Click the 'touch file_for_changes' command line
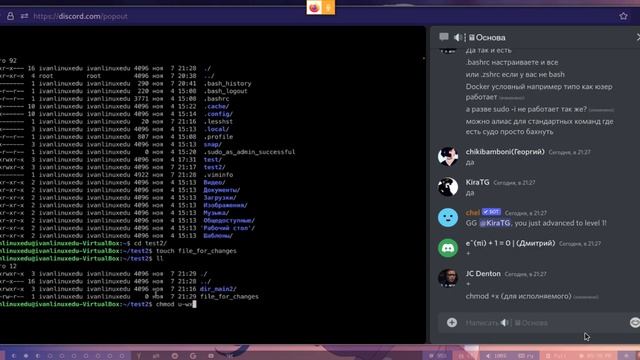 pyautogui.click(x=196, y=251)
